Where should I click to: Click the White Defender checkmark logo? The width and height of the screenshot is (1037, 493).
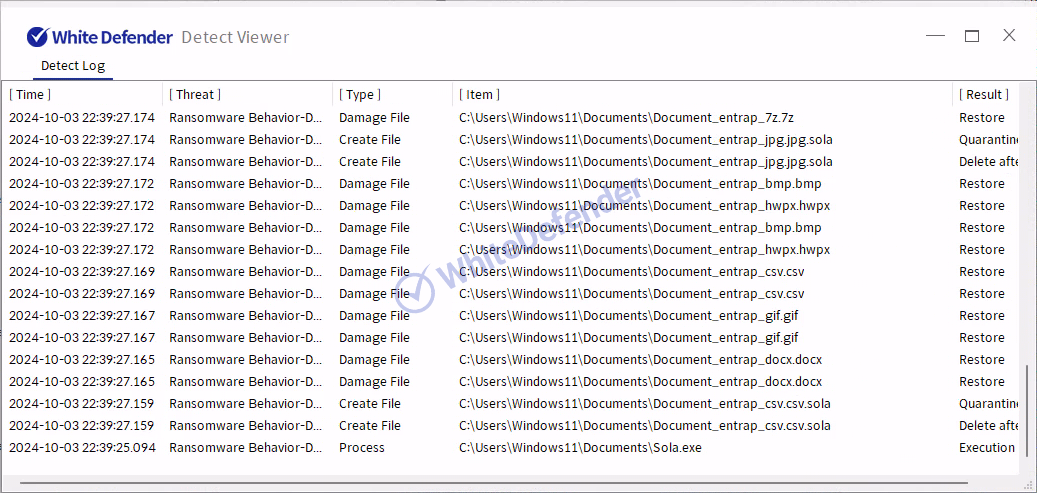click(38, 37)
